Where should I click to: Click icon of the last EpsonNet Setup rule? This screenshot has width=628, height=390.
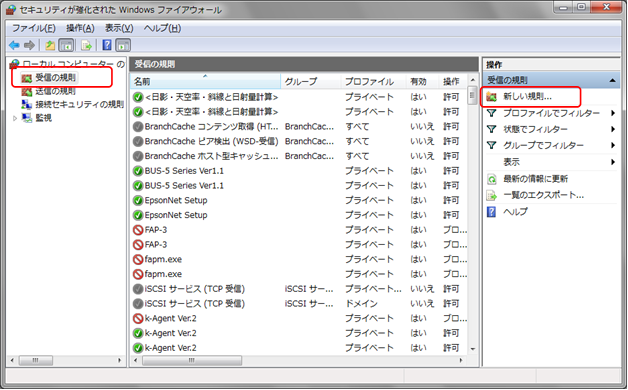(138, 215)
